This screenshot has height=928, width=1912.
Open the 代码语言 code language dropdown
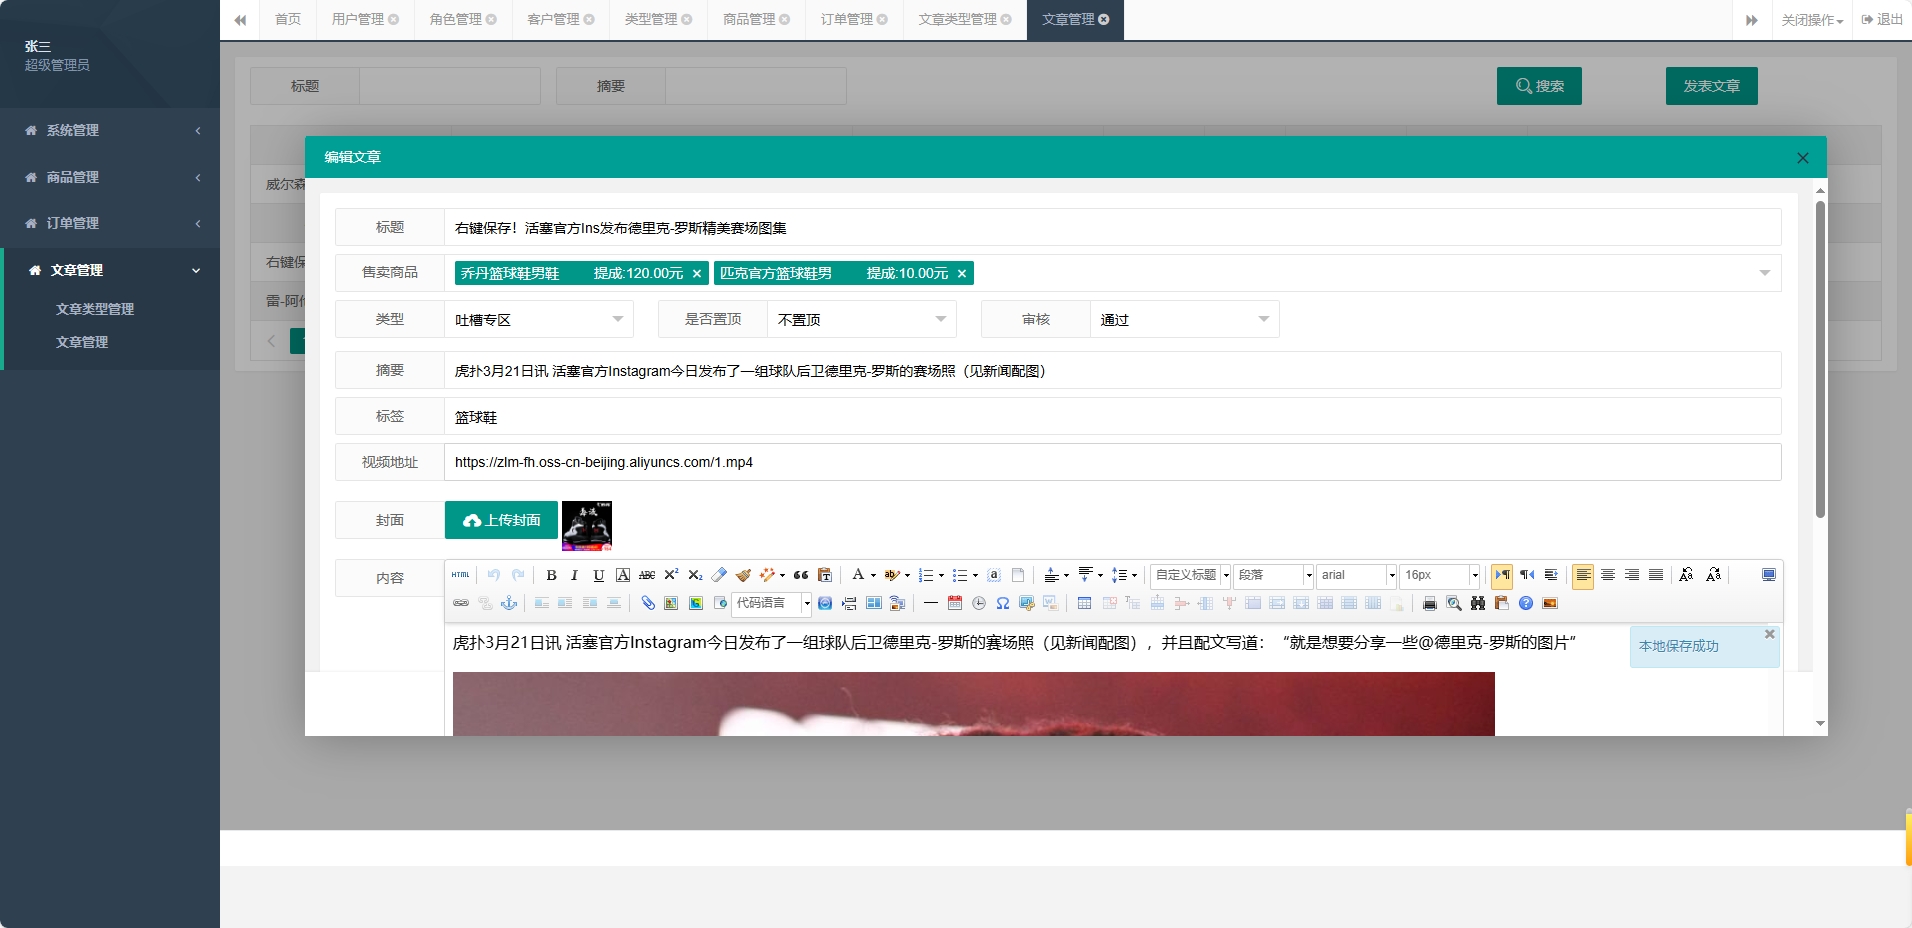click(x=772, y=603)
